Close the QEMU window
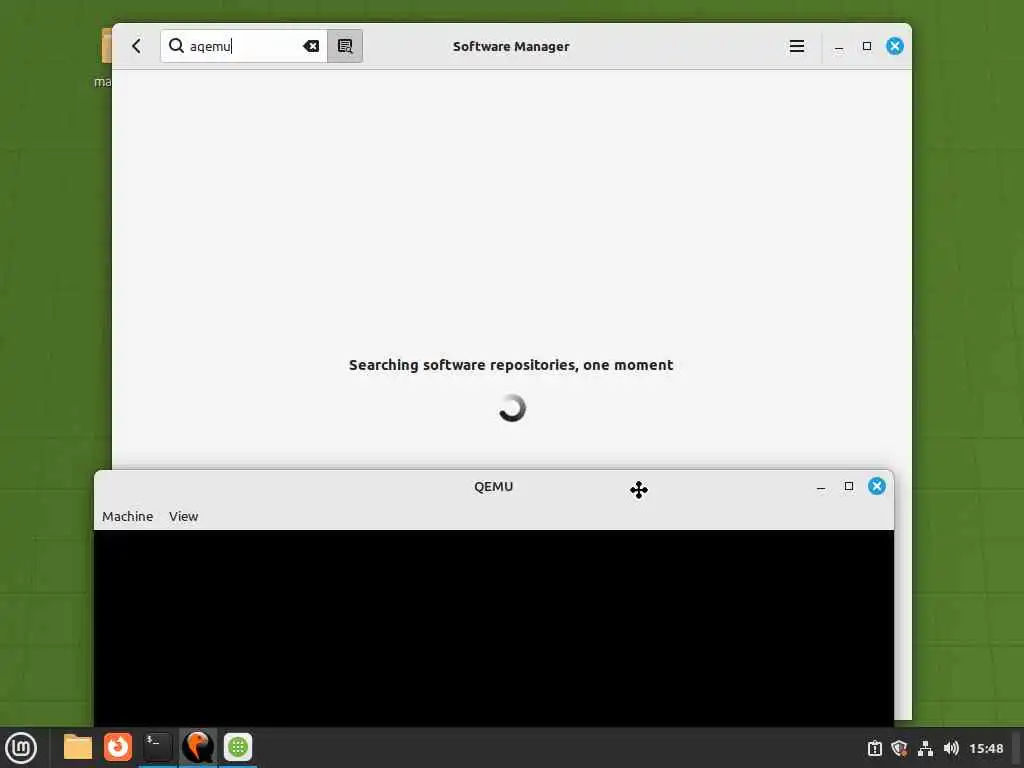 876,486
